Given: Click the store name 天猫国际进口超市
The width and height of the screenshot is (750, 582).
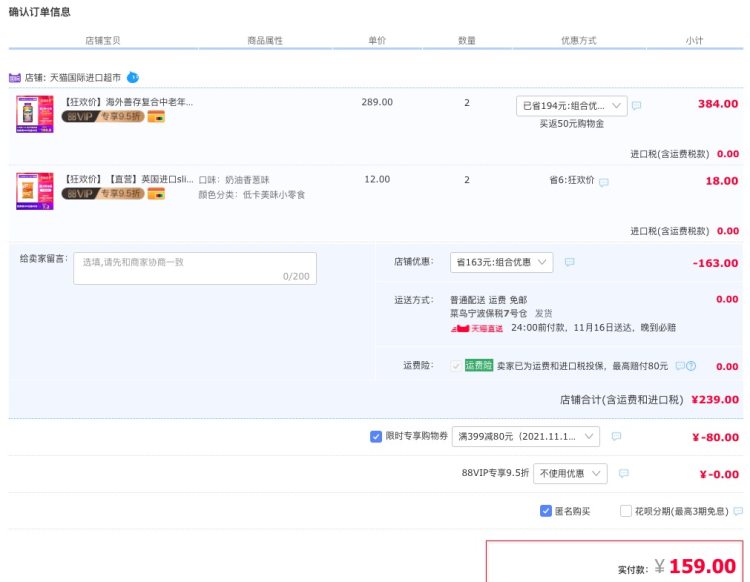Looking at the screenshot, I should click(85, 77).
